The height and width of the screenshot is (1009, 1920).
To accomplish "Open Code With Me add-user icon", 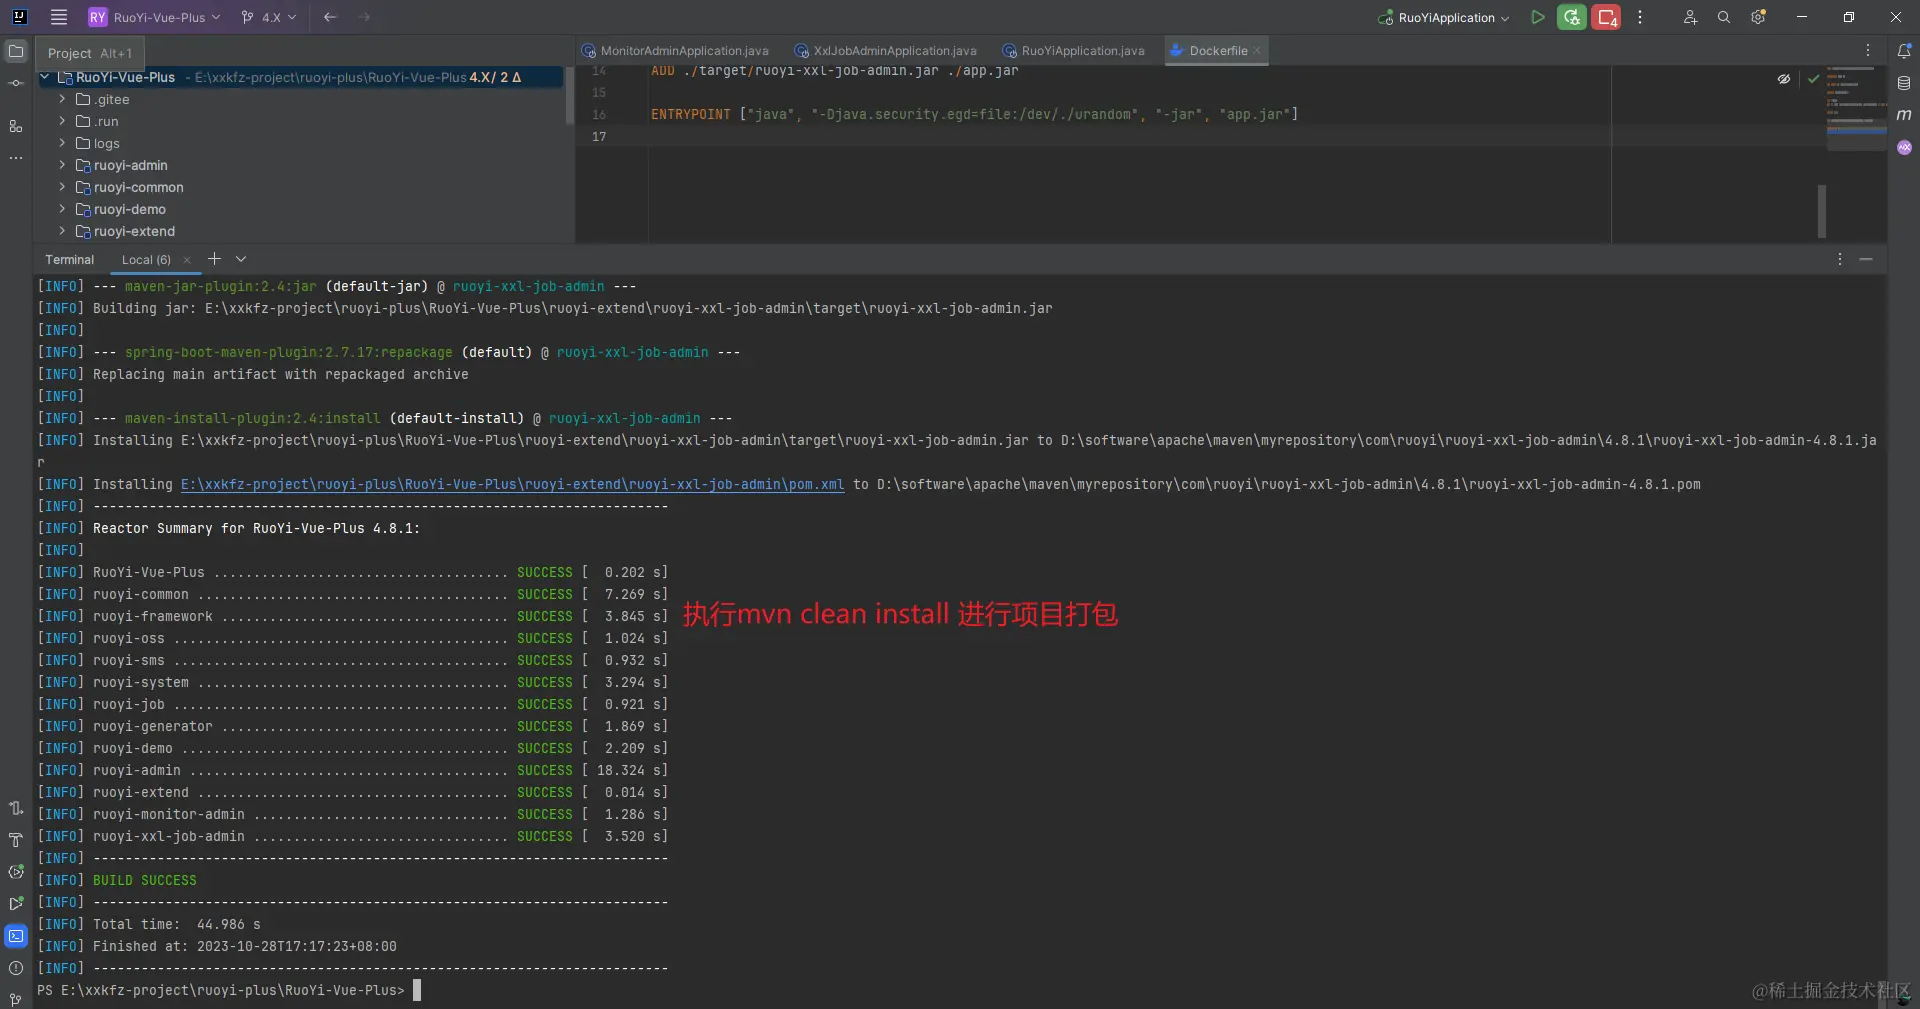I will tap(1690, 17).
